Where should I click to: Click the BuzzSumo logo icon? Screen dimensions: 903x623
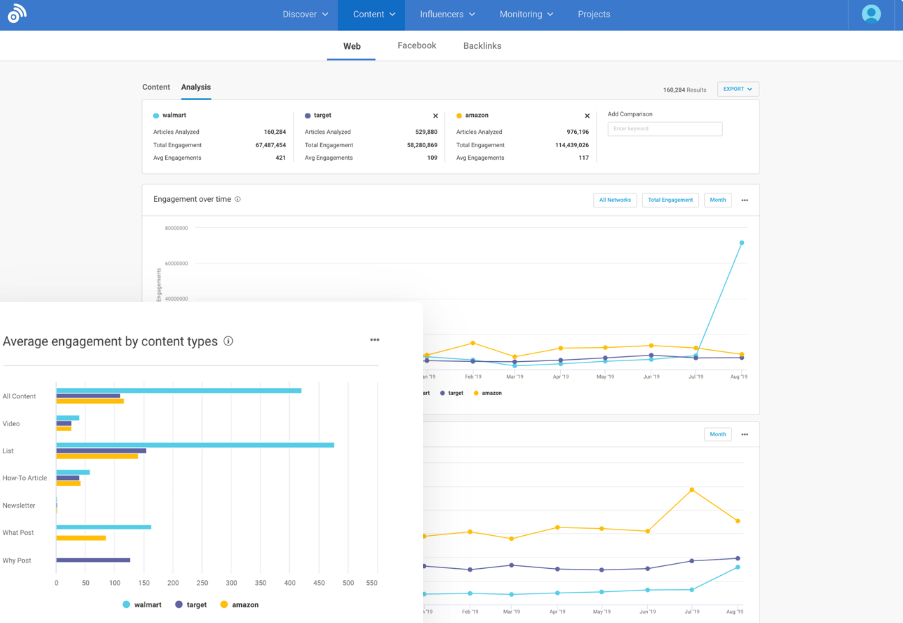pos(16,14)
